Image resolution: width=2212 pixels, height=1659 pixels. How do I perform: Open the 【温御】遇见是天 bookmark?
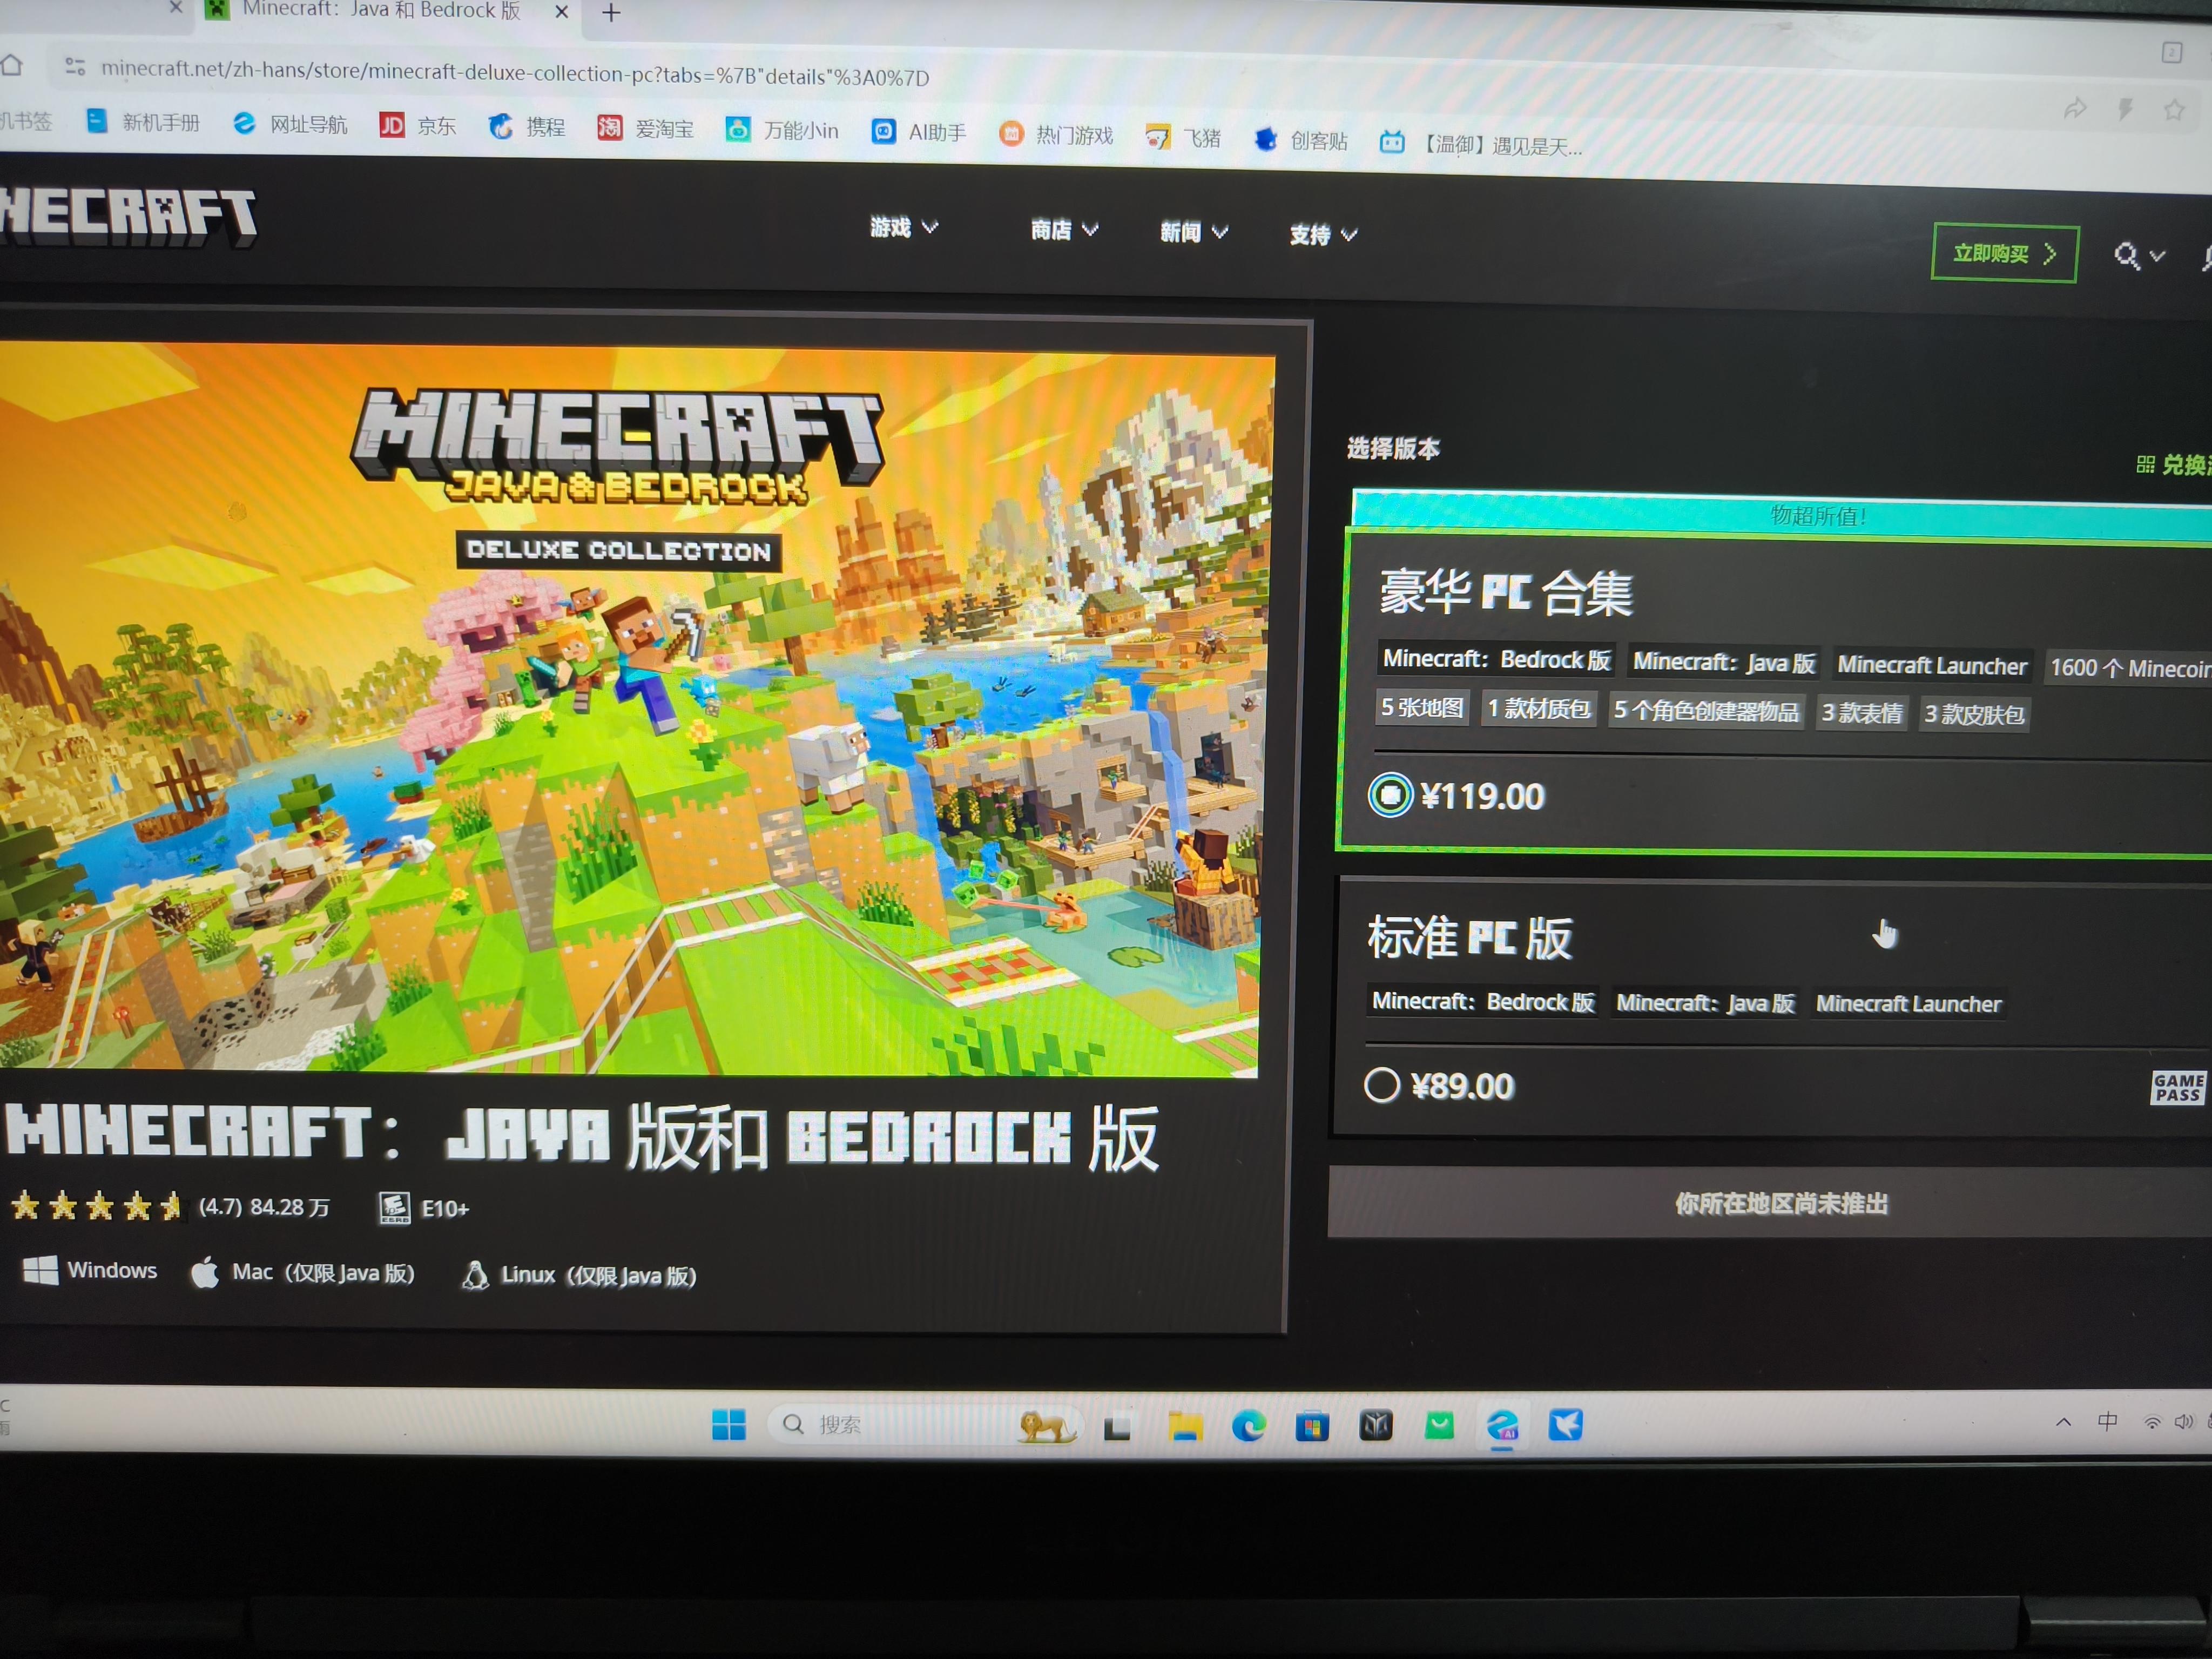[1481, 144]
